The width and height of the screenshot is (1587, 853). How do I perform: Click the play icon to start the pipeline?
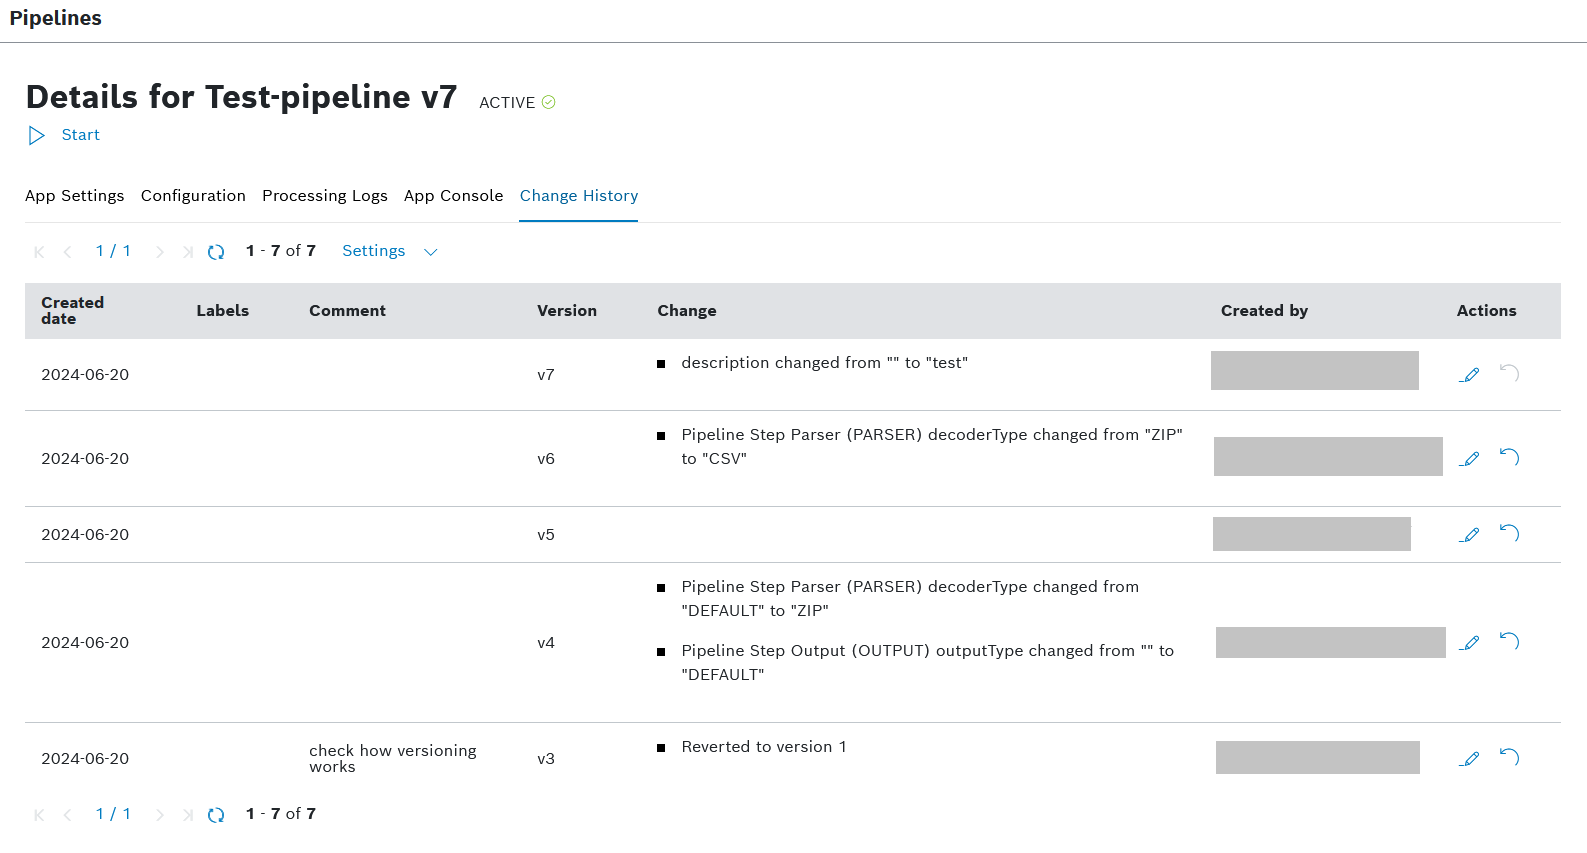tap(37, 136)
